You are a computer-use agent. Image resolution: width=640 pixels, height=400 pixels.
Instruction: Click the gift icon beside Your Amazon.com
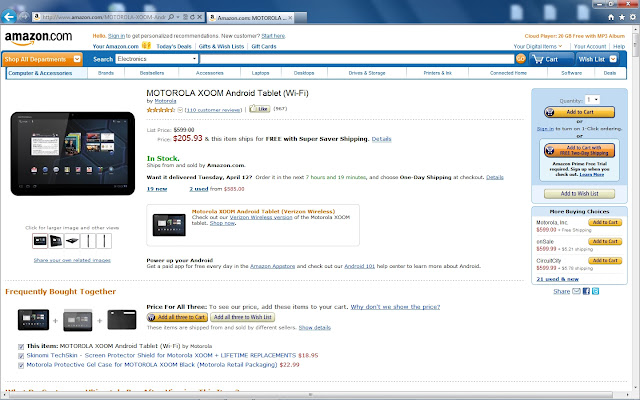click(147, 46)
